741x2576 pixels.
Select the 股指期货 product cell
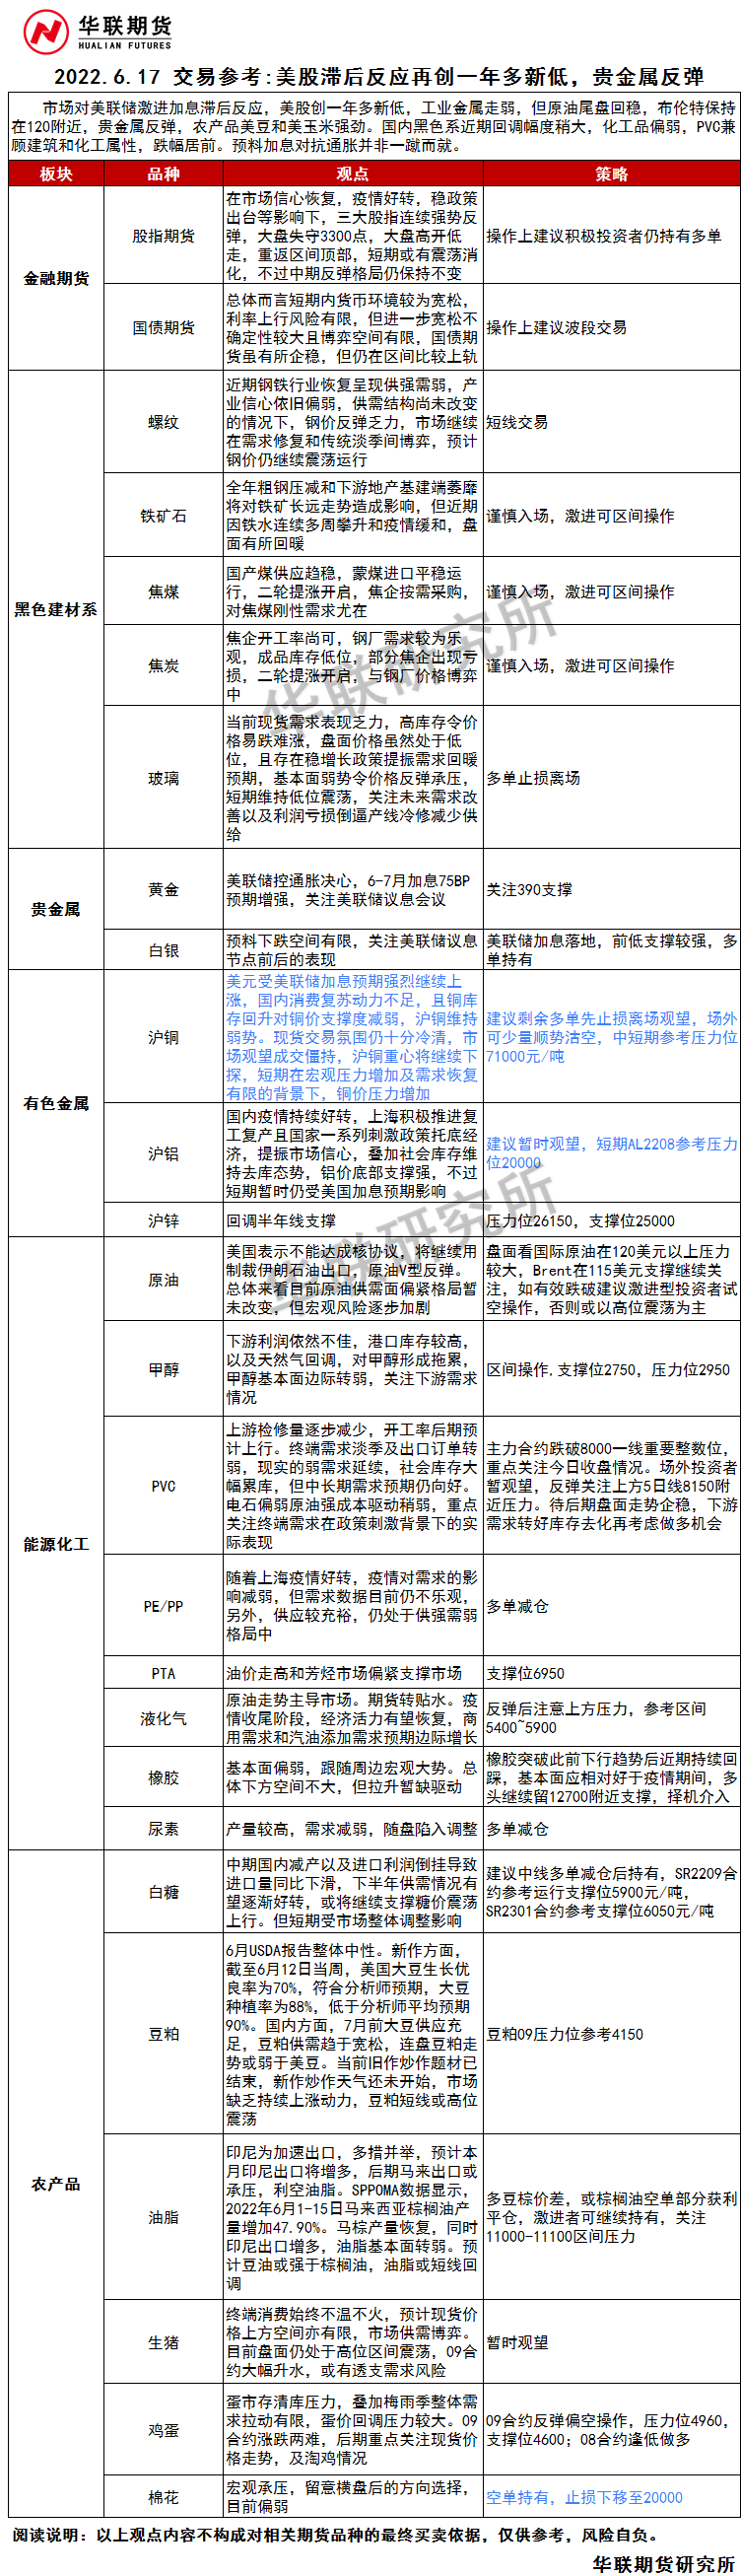pyautogui.click(x=163, y=236)
